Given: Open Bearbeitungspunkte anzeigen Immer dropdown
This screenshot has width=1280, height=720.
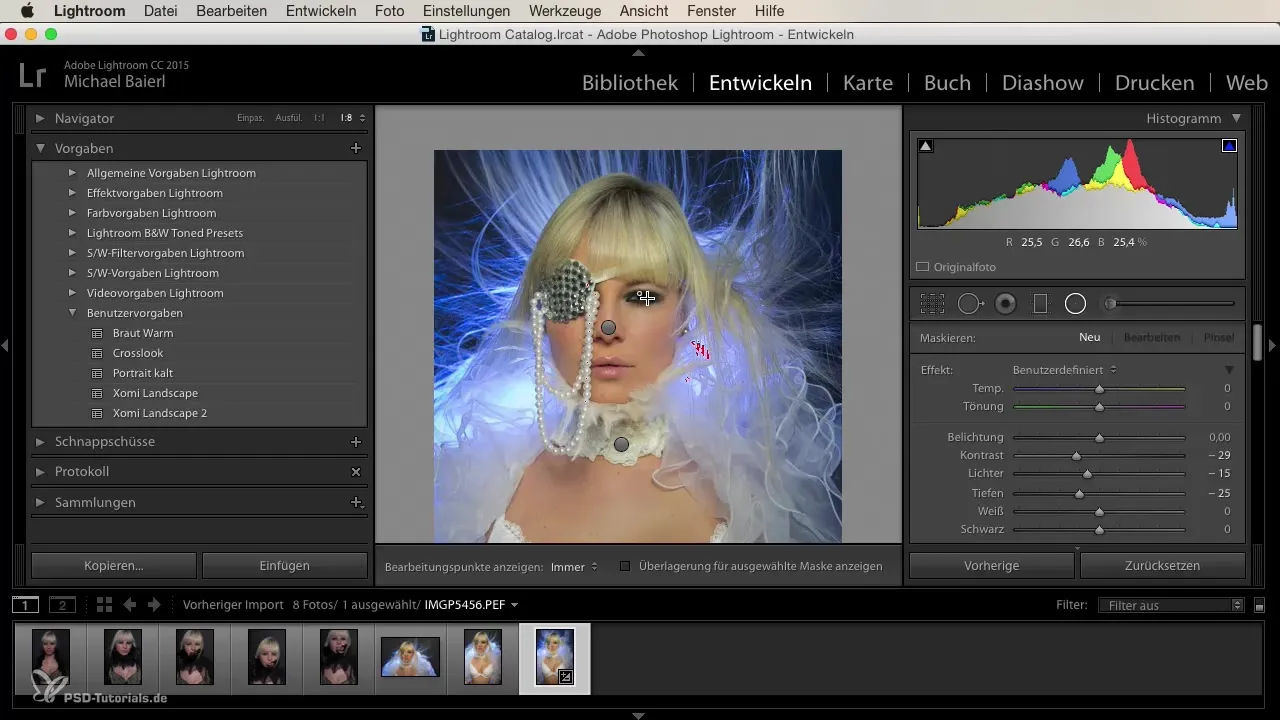Looking at the screenshot, I should click(x=574, y=566).
